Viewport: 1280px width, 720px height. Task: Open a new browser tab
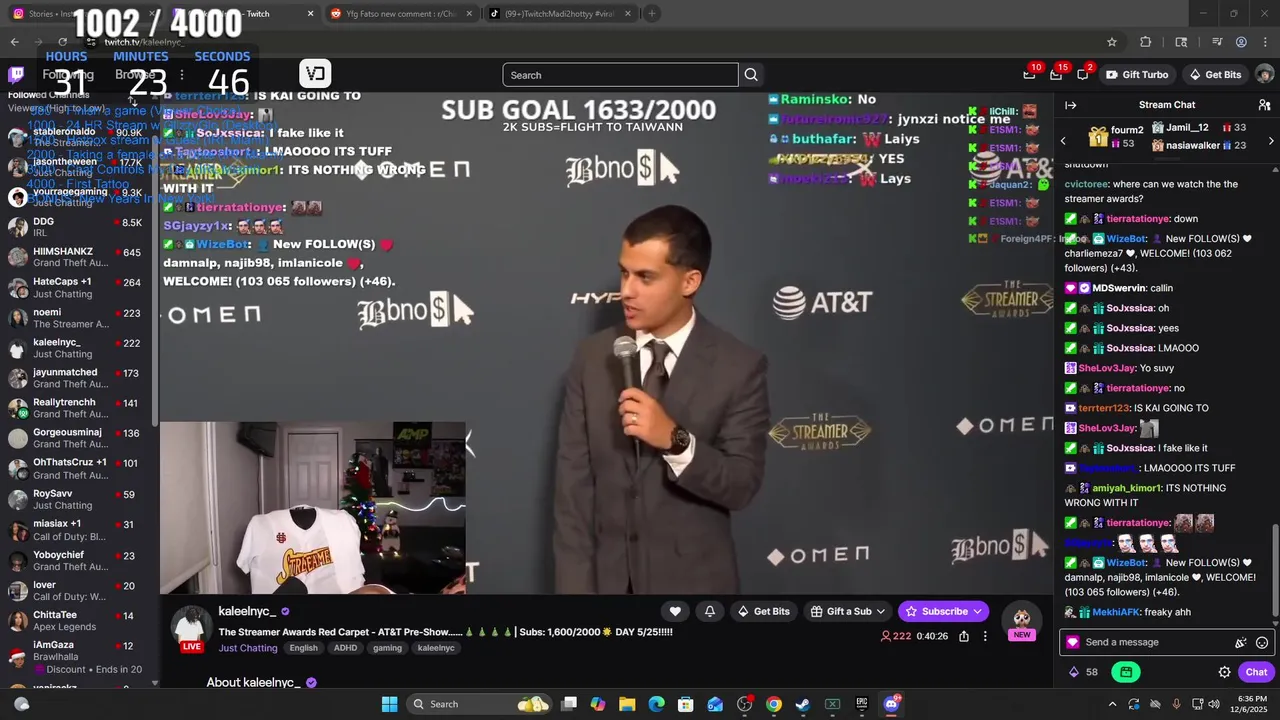(x=652, y=14)
